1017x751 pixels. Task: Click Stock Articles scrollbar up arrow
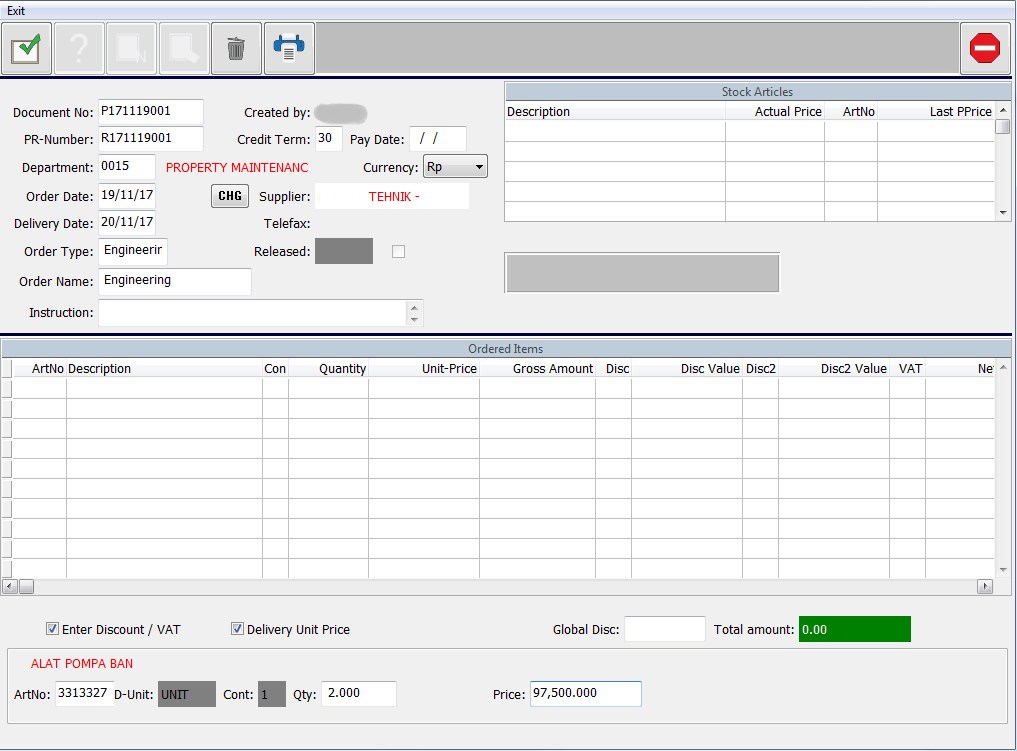1003,110
